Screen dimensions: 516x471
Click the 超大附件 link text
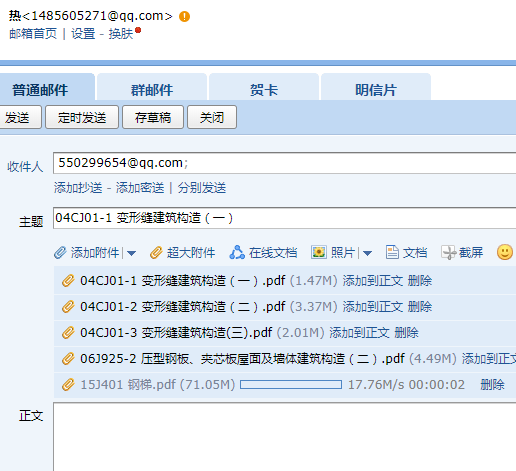click(191, 253)
